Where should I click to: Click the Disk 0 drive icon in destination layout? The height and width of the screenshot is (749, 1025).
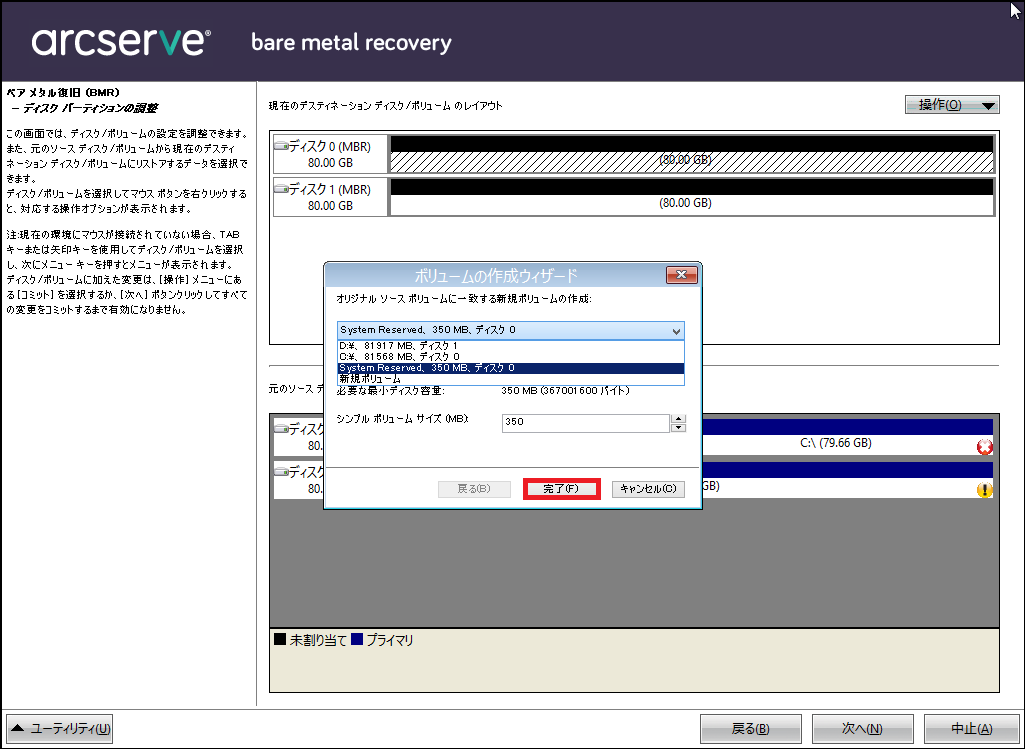point(280,147)
